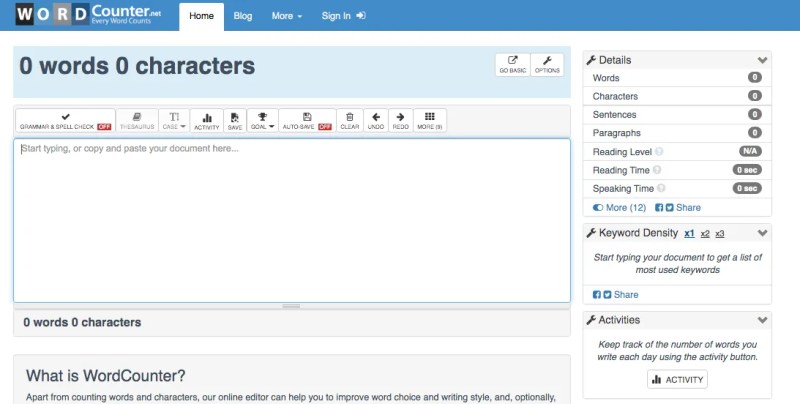Open Details panel wrench settings
The height and width of the screenshot is (404, 800).
(591, 60)
